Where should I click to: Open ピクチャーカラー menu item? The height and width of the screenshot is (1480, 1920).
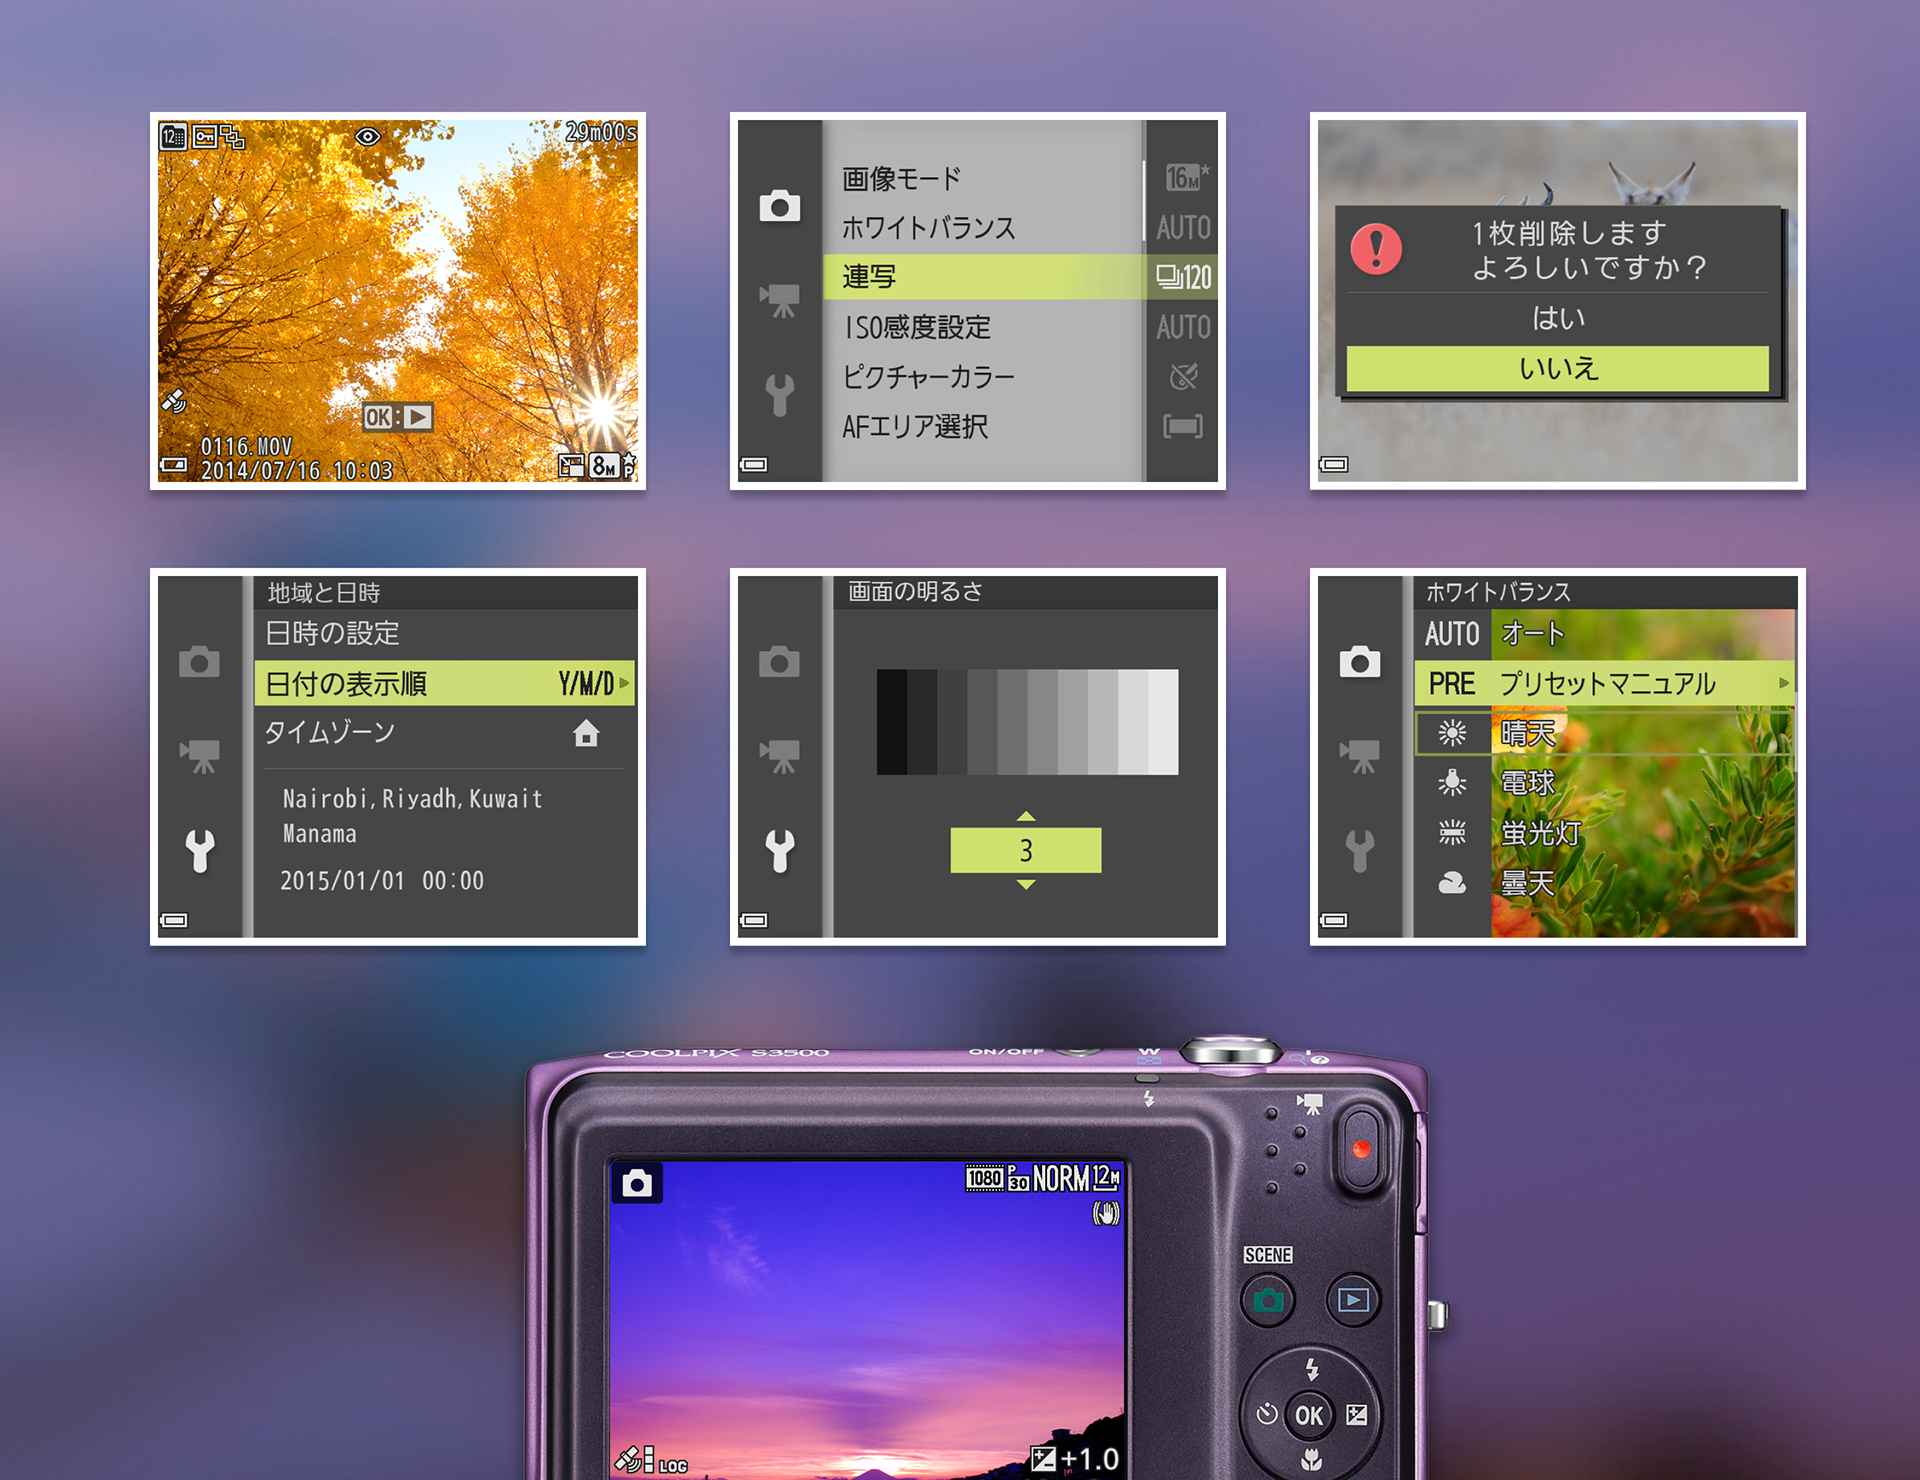pos(928,377)
